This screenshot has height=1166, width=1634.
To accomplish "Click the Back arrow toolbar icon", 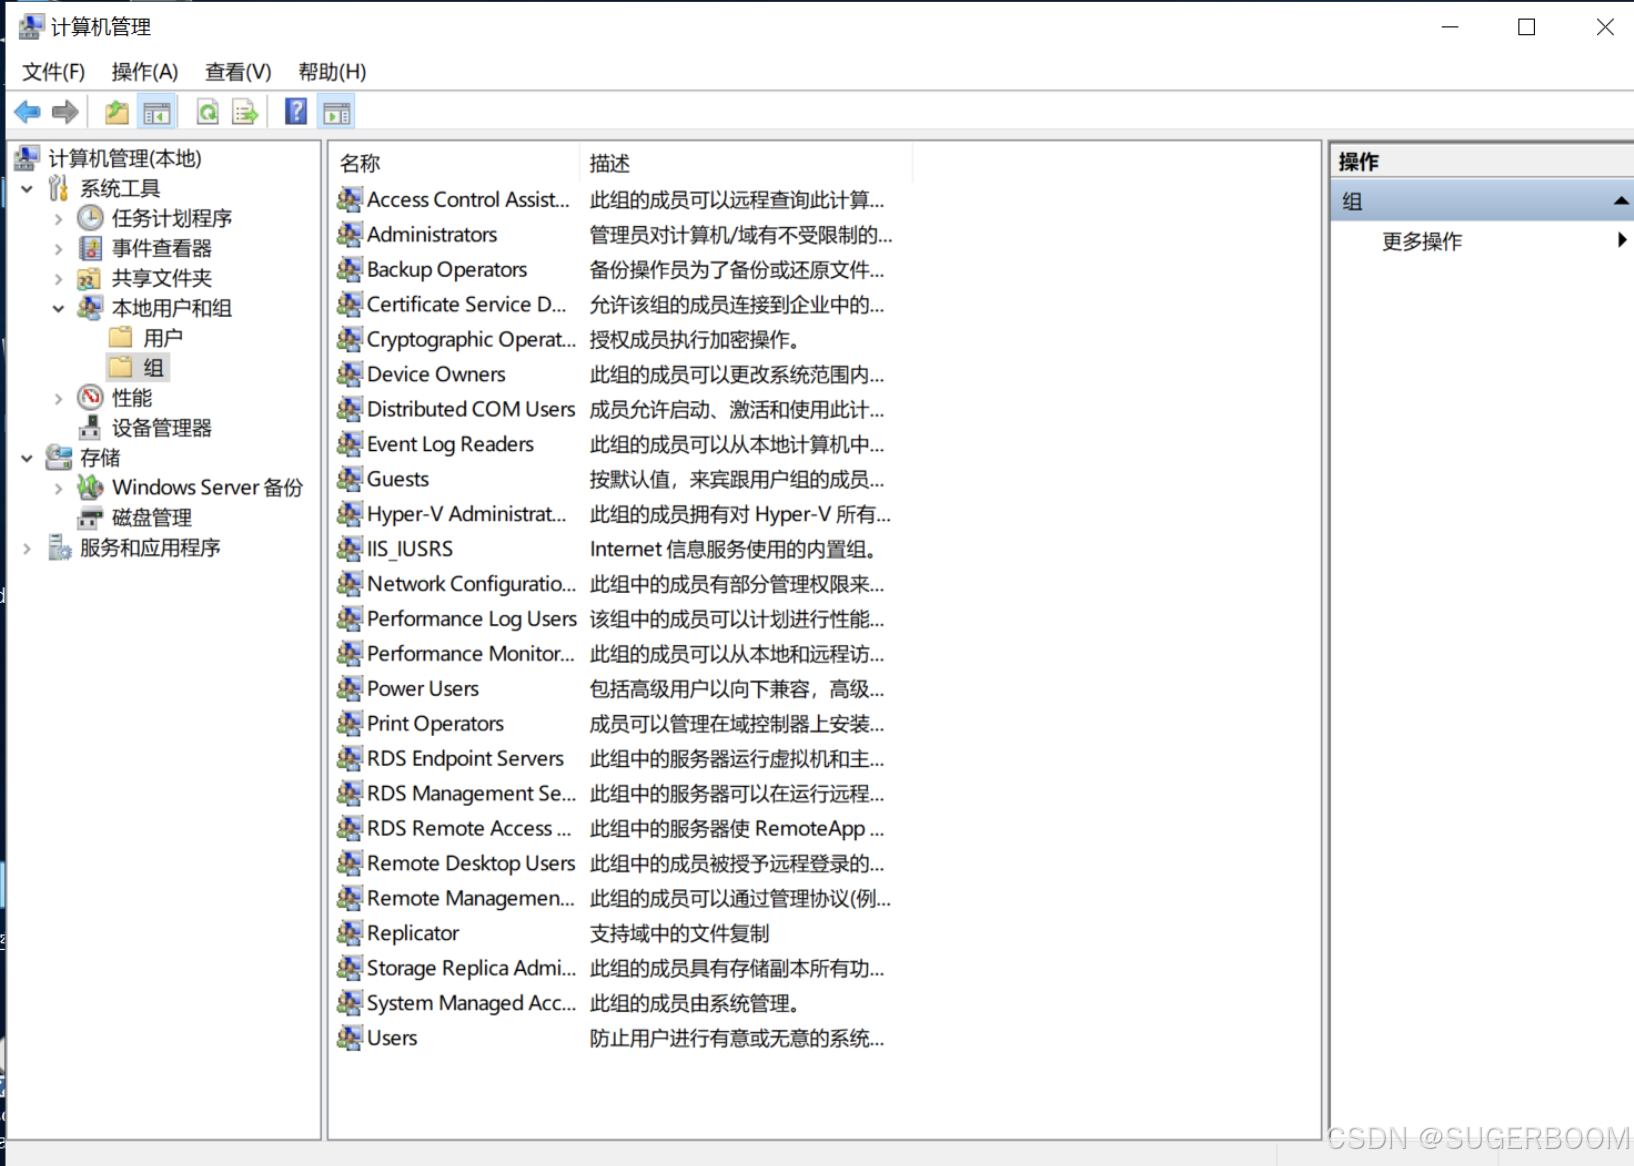I will [28, 112].
